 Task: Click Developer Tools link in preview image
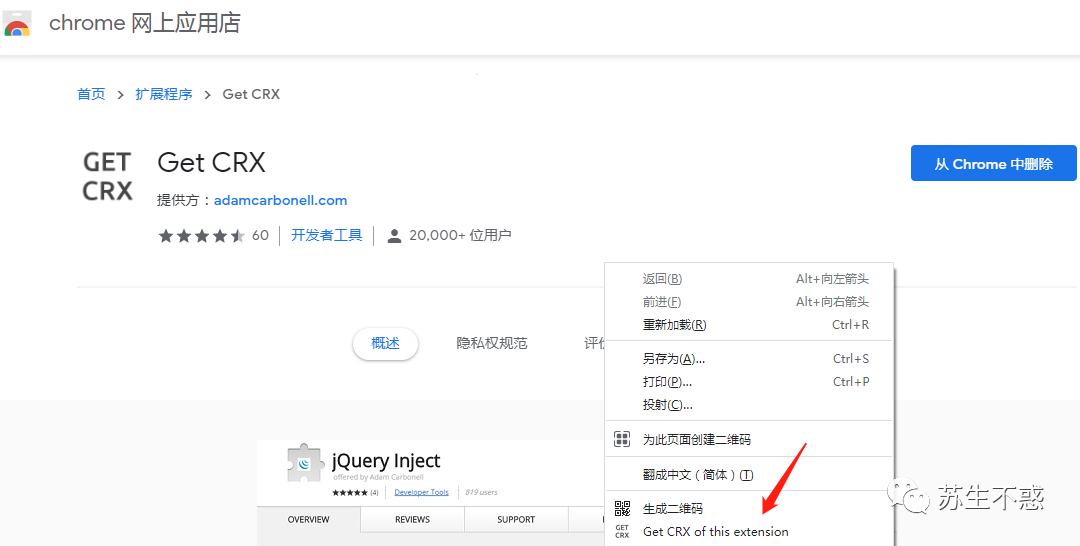[422, 492]
